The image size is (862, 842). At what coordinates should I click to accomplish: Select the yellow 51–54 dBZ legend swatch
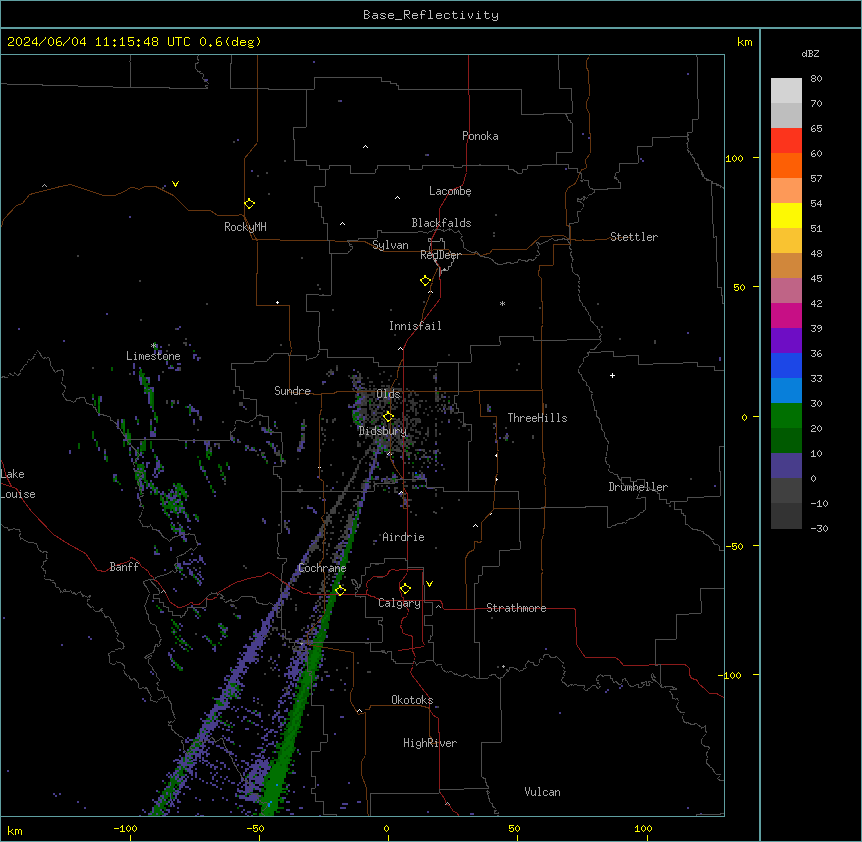point(786,215)
